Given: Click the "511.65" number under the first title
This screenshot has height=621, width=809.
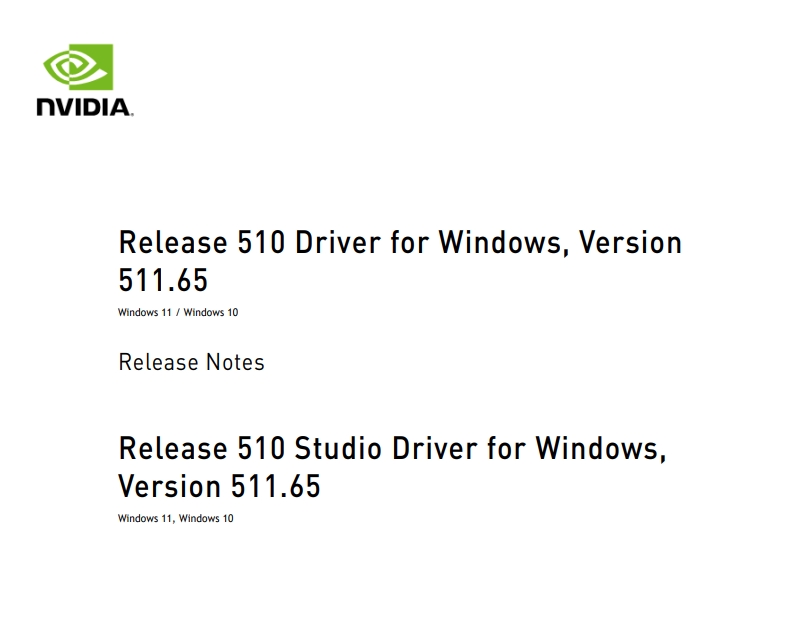Looking at the screenshot, I should click(x=163, y=280).
